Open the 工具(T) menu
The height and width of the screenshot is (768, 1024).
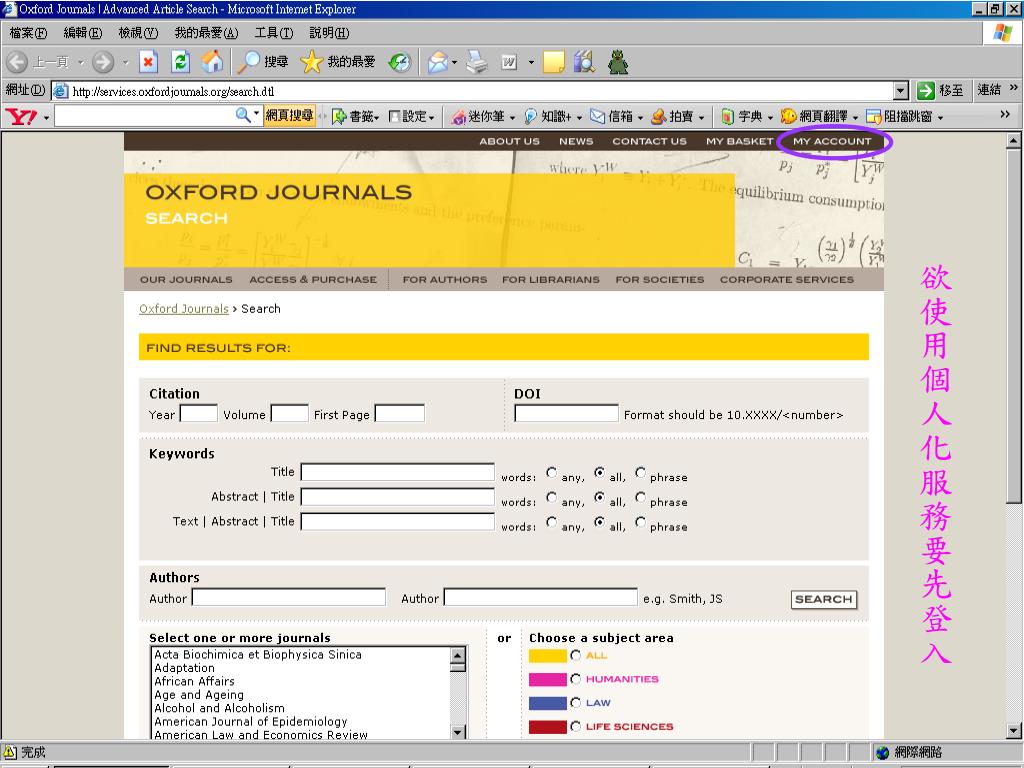click(x=274, y=33)
